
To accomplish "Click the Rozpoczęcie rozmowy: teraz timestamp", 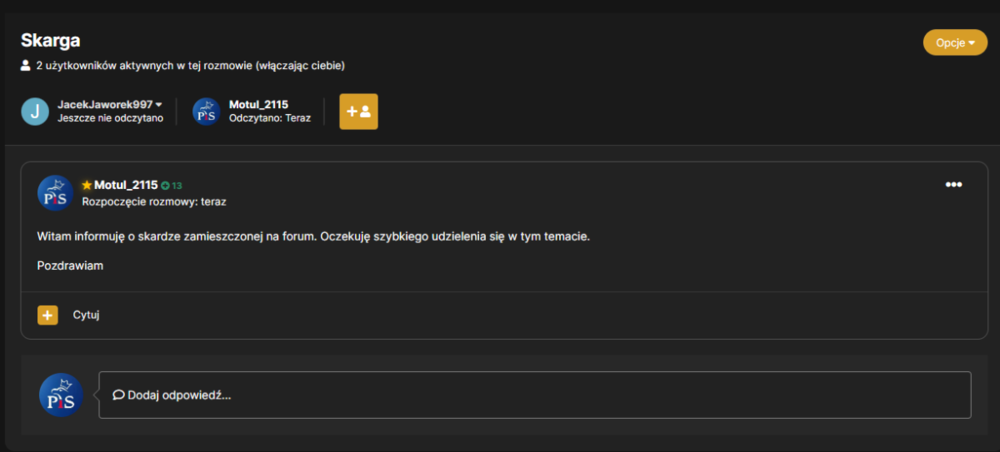I will 154,202.
